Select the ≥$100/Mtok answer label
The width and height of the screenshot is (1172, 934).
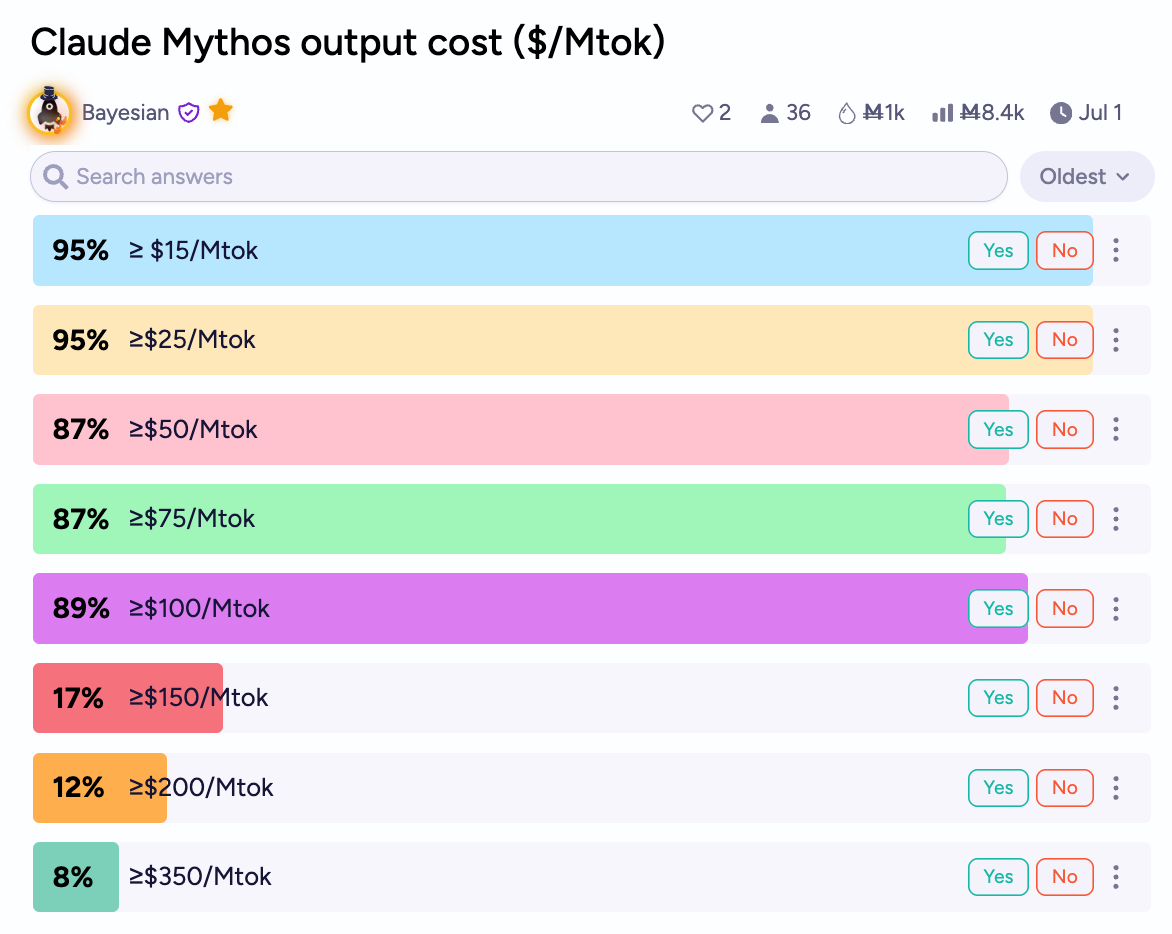pos(199,608)
